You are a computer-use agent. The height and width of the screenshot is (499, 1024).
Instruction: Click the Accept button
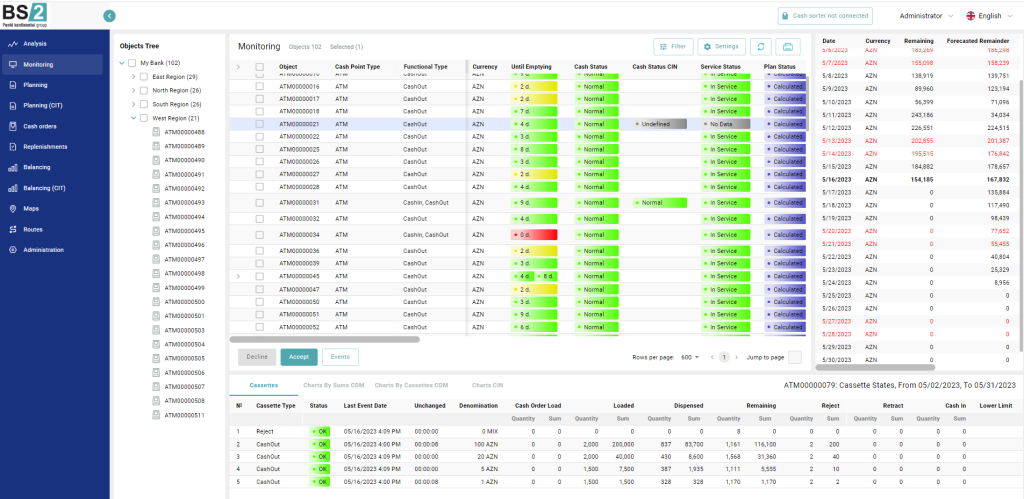(299, 357)
